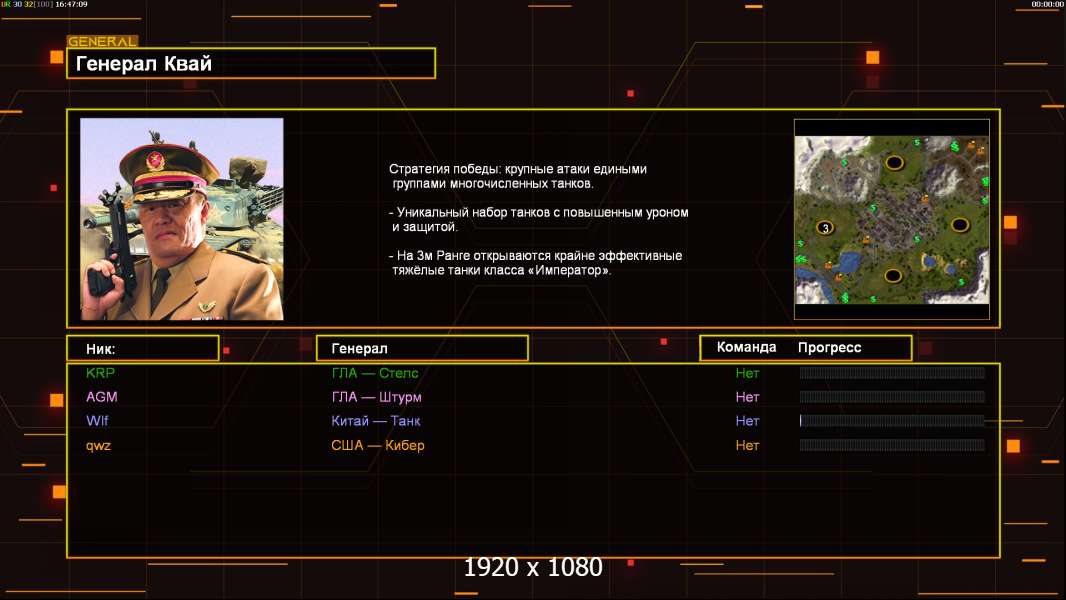Click the 1920 x 1080 resolution text
The height and width of the screenshot is (600, 1066).
coord(533,567)
